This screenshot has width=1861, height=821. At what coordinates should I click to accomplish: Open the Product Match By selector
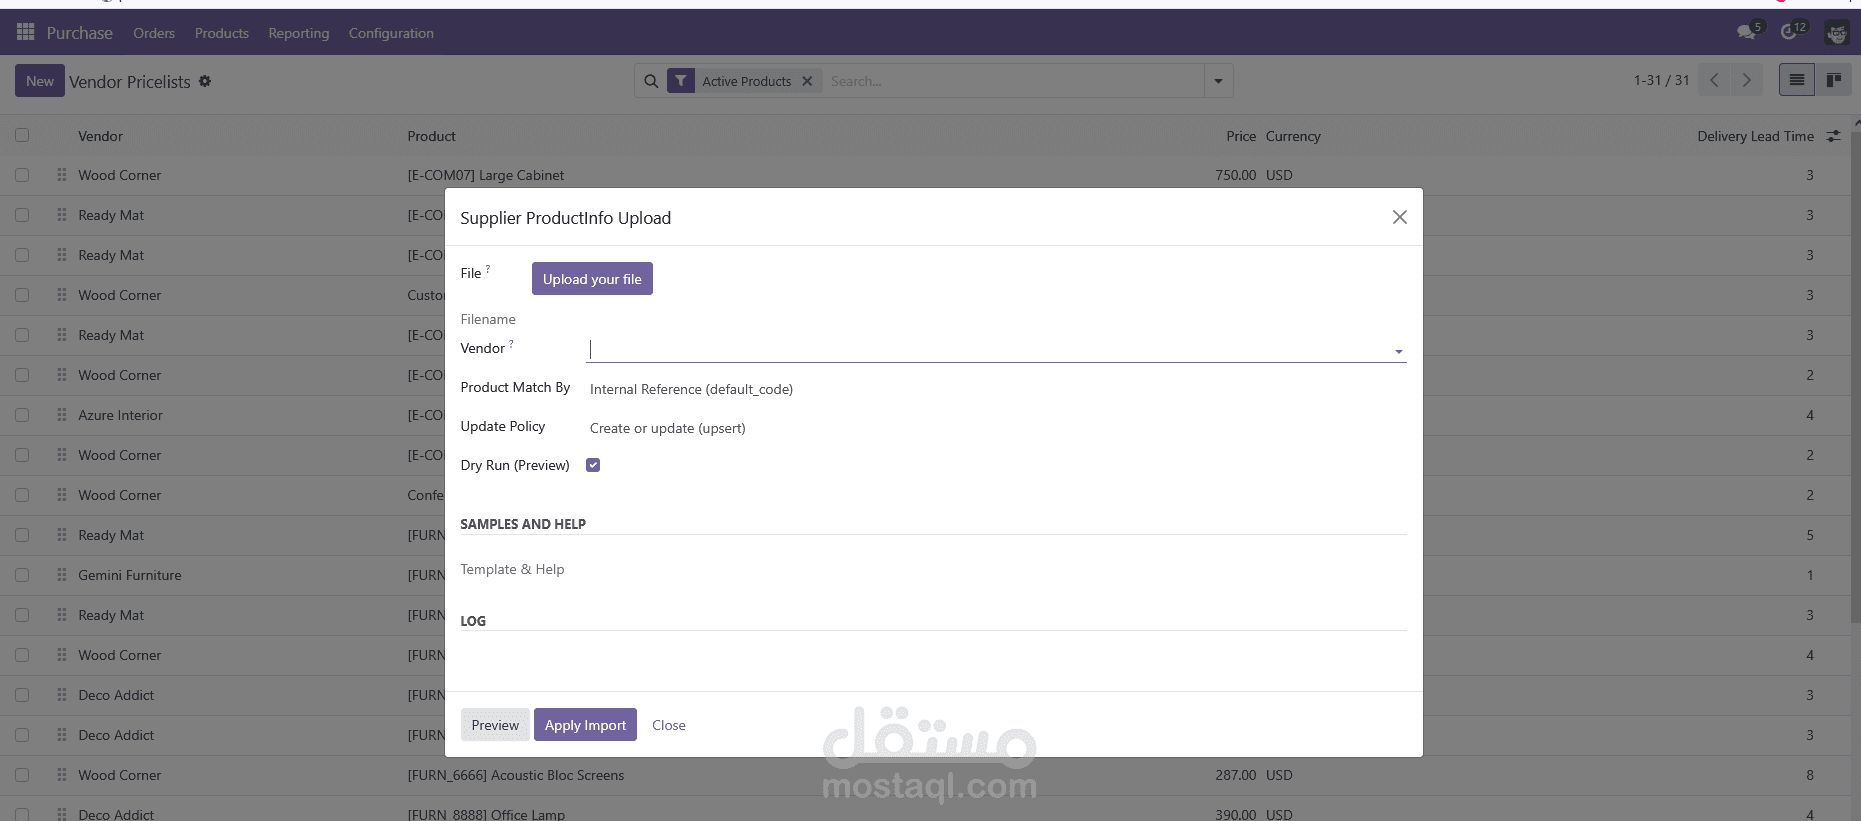[996, 389]
